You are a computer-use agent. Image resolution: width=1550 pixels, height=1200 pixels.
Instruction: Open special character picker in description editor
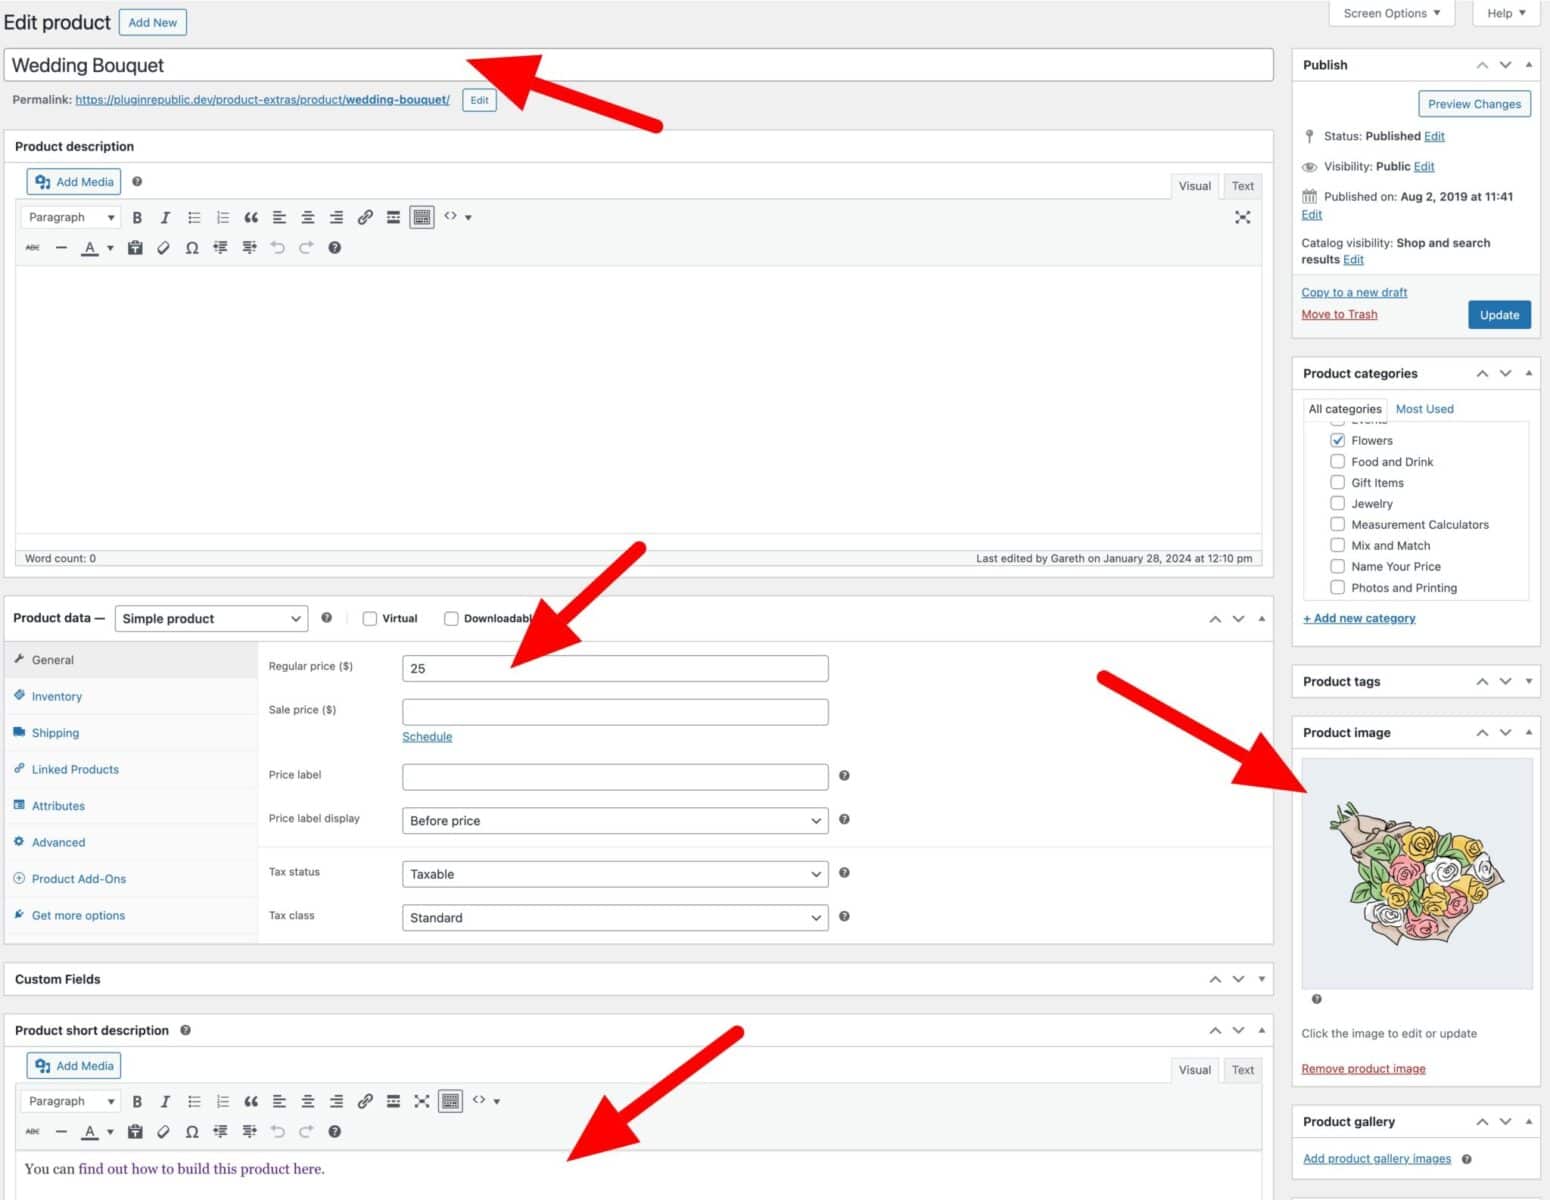pyautogui.click(x=192, y=248)
